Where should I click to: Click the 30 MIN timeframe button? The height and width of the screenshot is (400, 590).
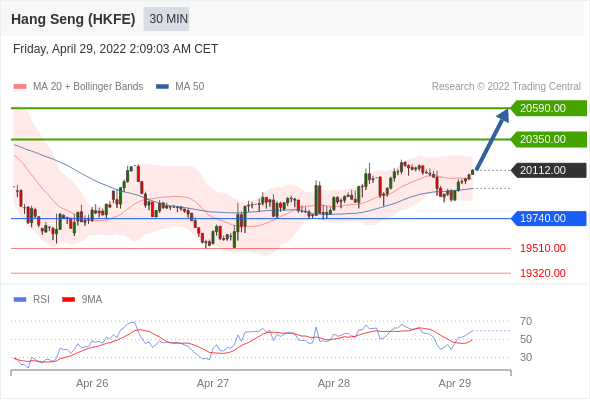point(166,19)
